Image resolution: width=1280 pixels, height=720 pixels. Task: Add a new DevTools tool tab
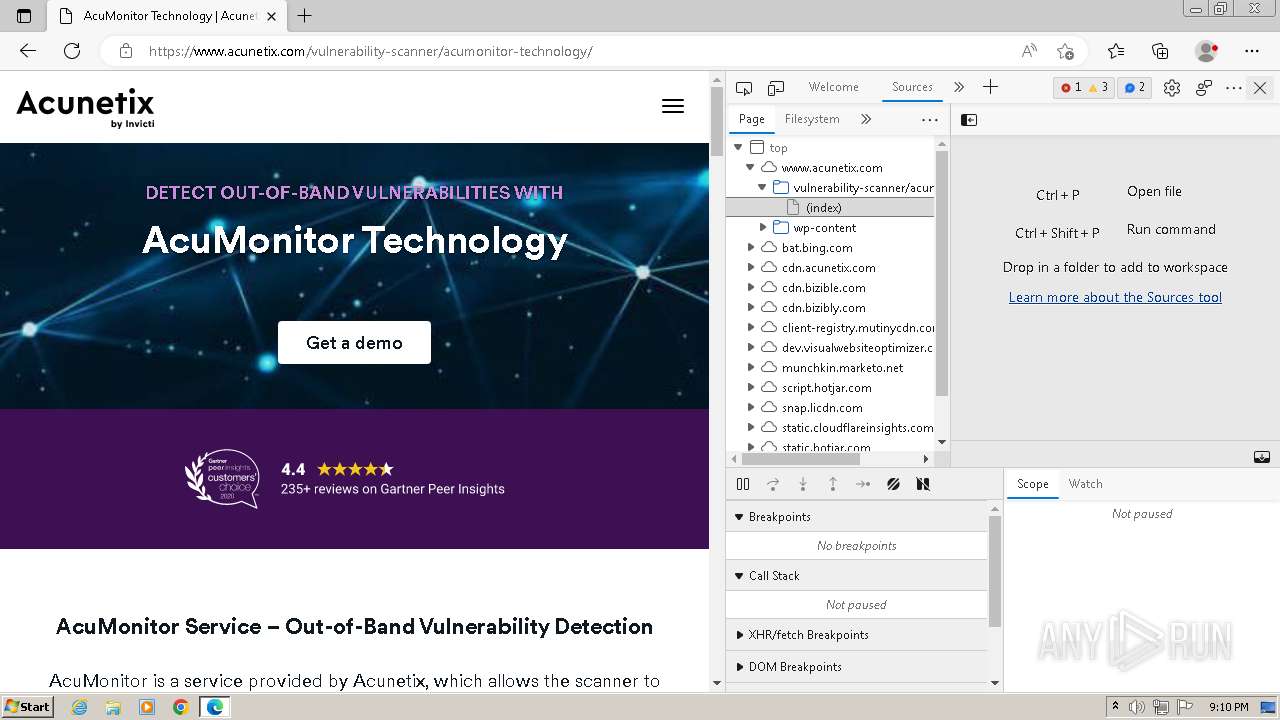[x=990, y=87]
